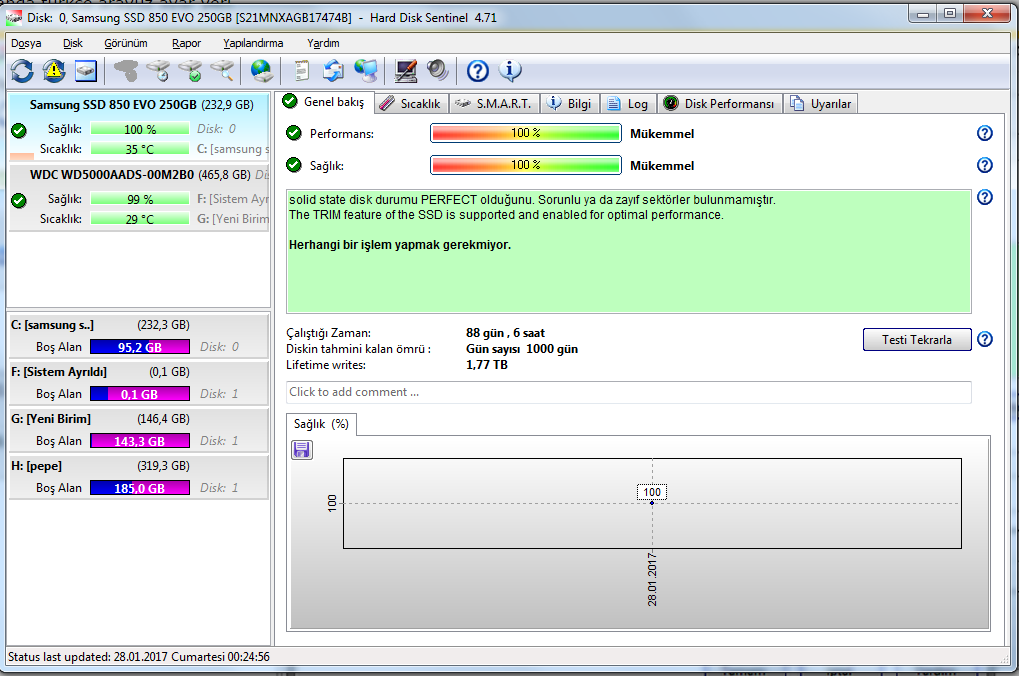
Task: Open the Bilgi tab
Action: (x=570, y=104)
